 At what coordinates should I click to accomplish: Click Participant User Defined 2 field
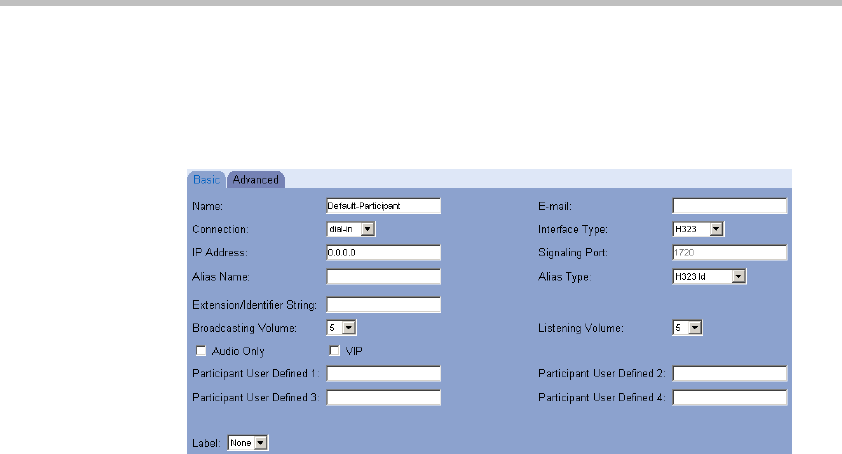pyautogui.click(x=730, y=373)
